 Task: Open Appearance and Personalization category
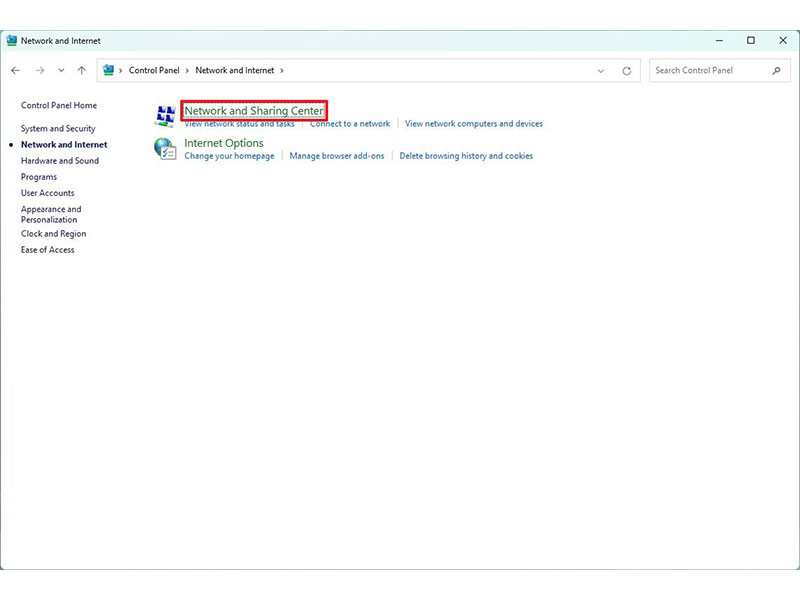[x=51, y=214]
